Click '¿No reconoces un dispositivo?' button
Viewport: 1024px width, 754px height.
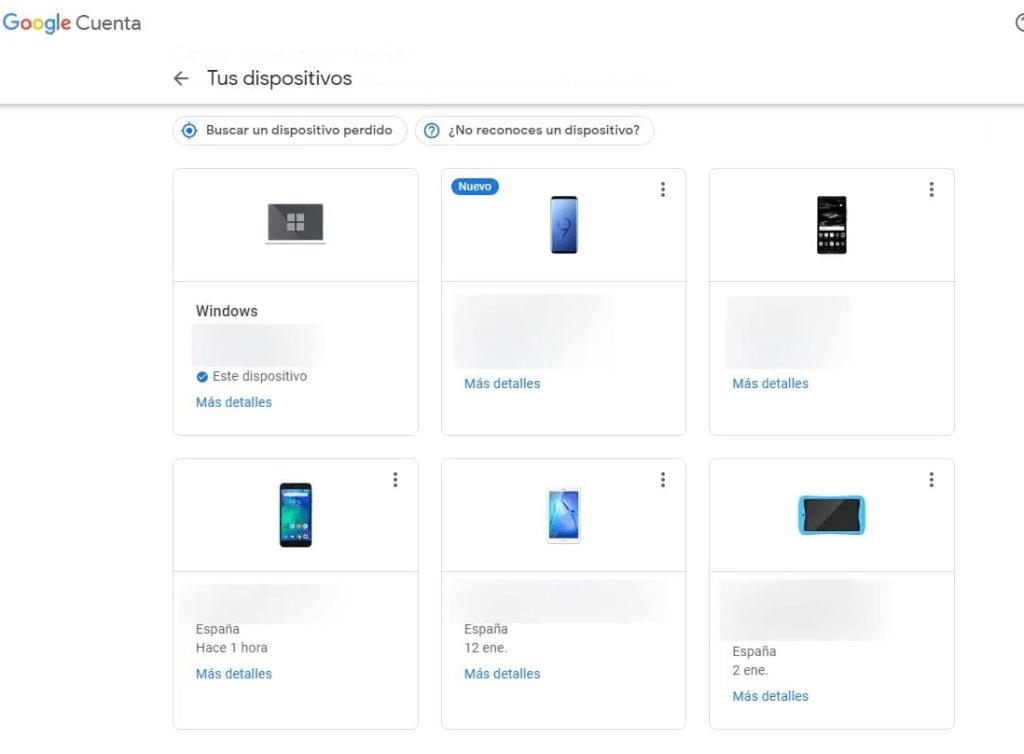(534, 131)
